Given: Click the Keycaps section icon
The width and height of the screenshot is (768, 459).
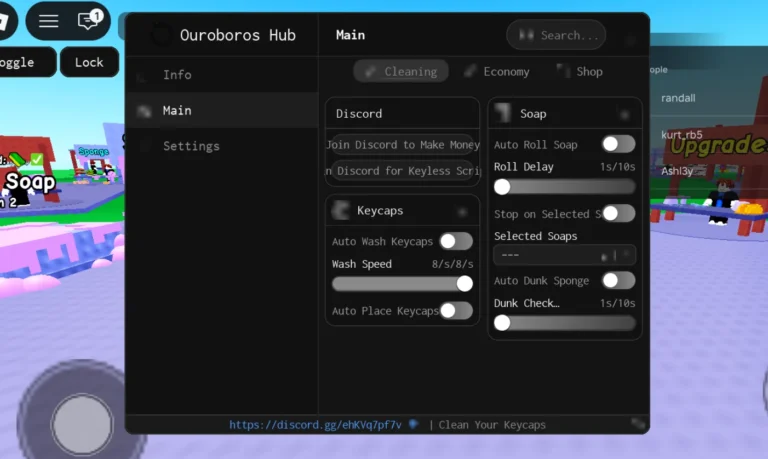Looking at the screenshot, I should click(341, 211).
